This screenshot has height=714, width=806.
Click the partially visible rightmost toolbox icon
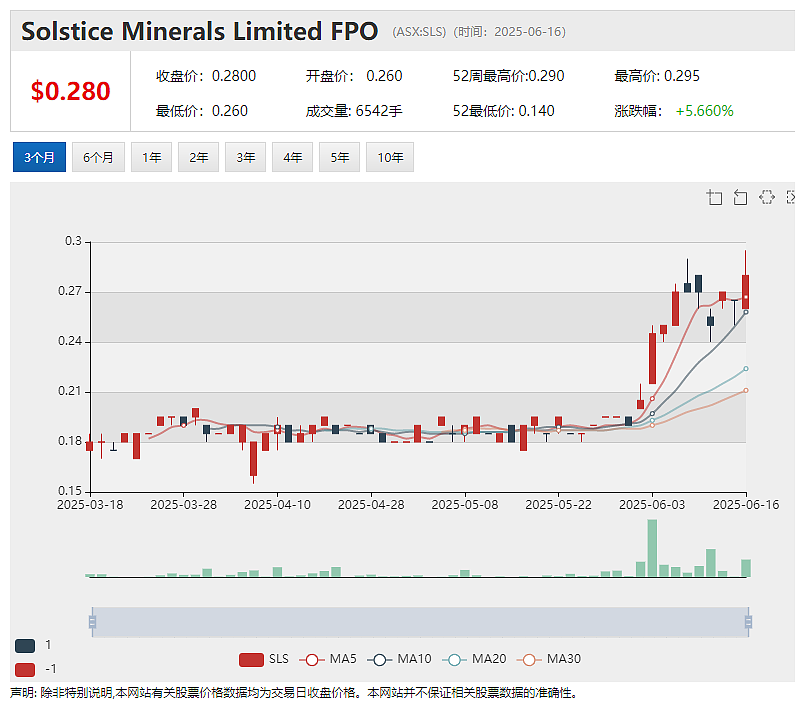(791, 197)
